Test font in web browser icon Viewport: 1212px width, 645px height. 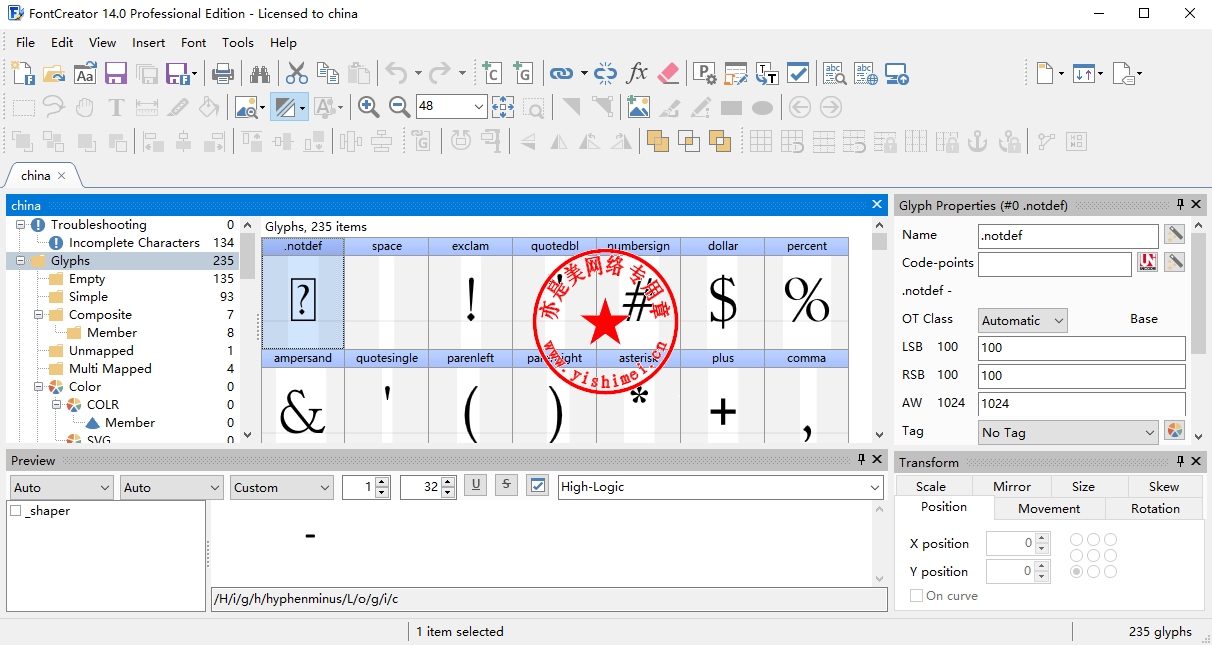(x=865, y=73)
